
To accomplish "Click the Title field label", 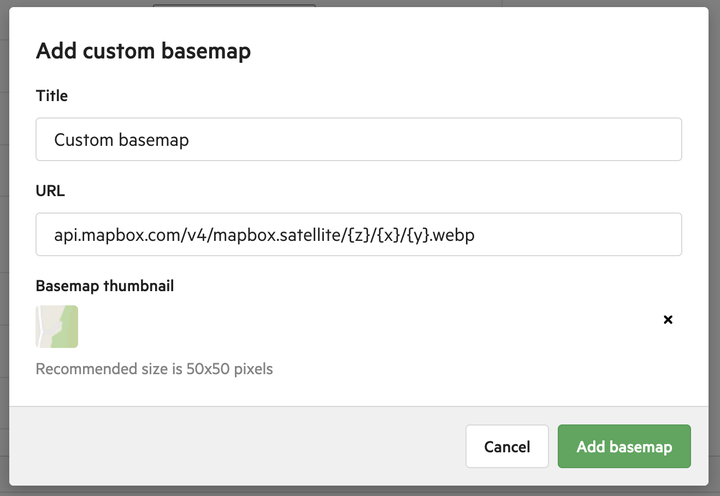I will point(51,96).
